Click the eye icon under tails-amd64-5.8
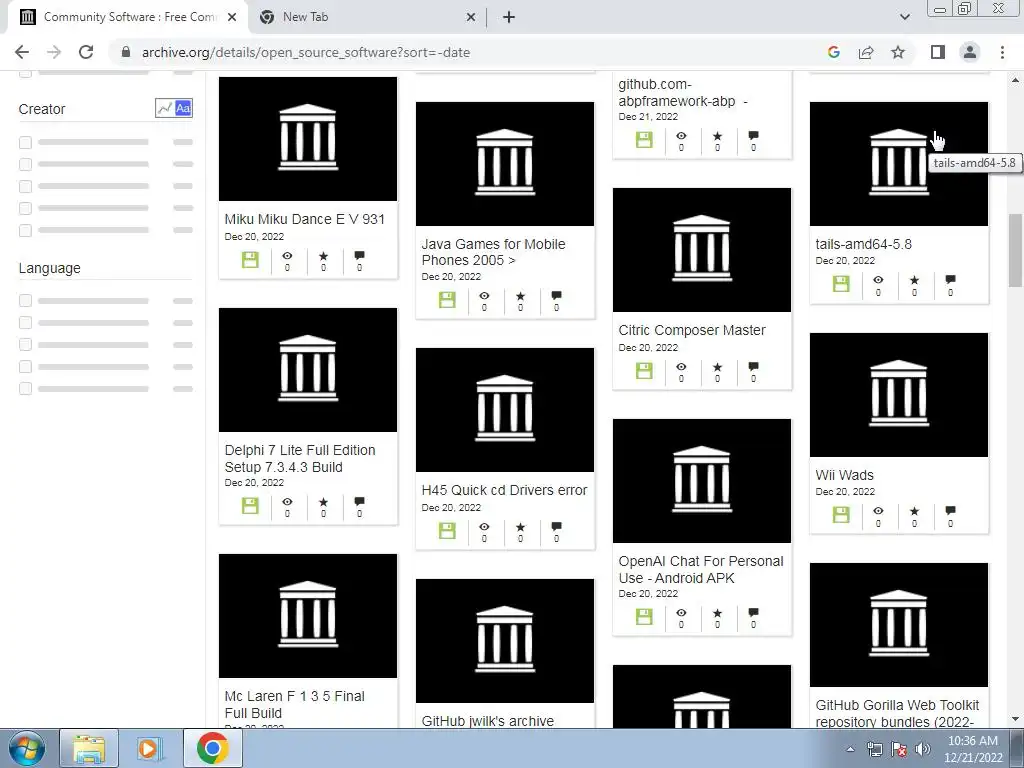Viewport: 1024px width, 768px height. 878,280
